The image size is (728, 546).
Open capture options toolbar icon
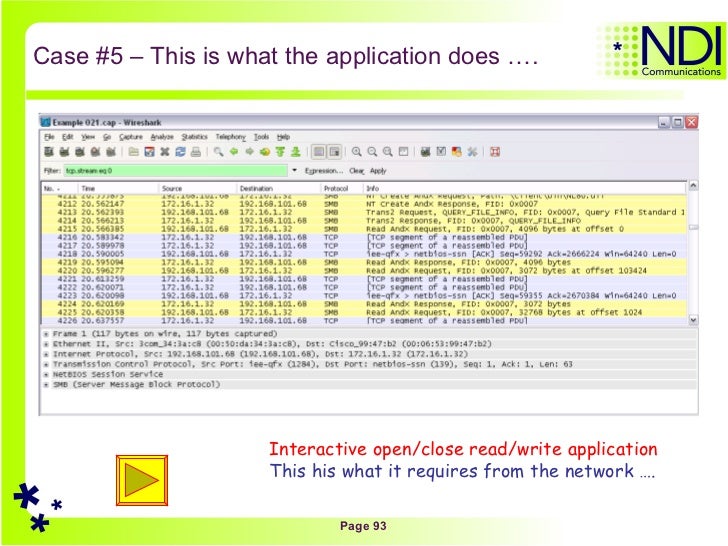(65, 152)
